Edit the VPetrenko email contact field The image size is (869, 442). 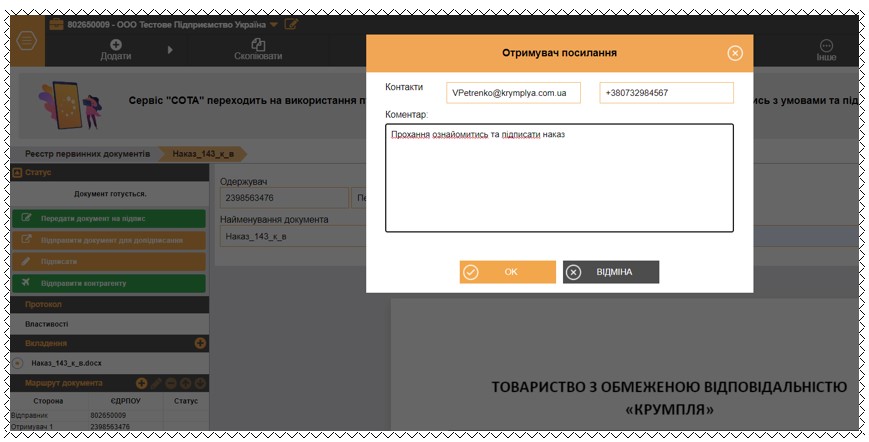513,93
